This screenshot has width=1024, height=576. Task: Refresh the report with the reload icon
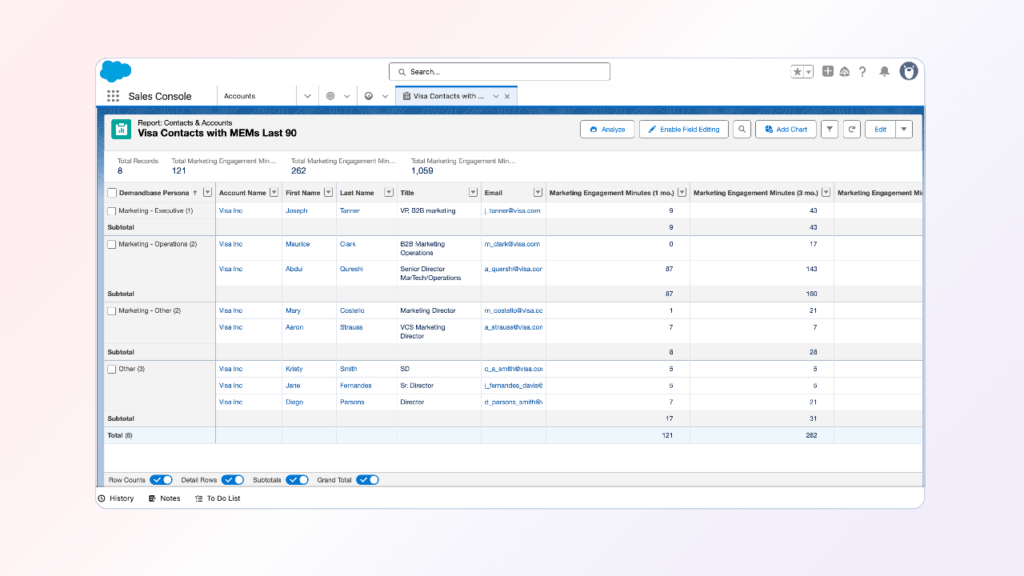(852, 129)
